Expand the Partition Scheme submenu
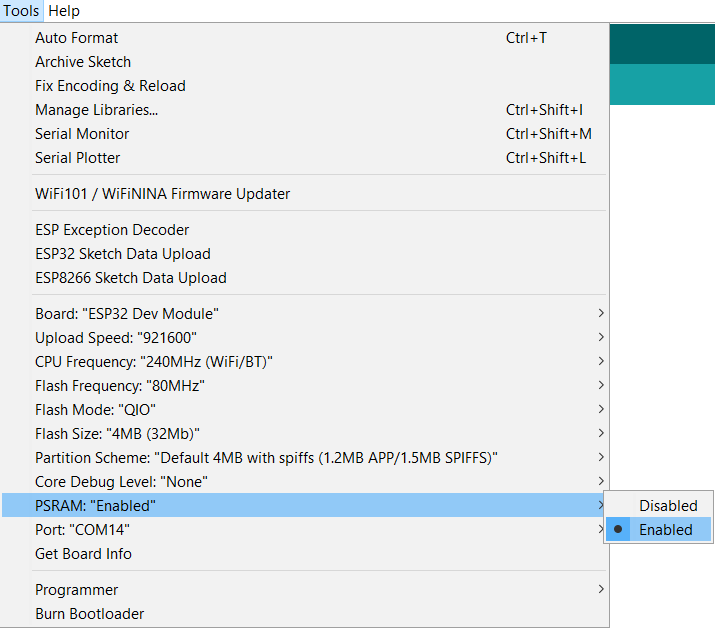Viewport: 715px width, 630px height. tap(266, 458)
